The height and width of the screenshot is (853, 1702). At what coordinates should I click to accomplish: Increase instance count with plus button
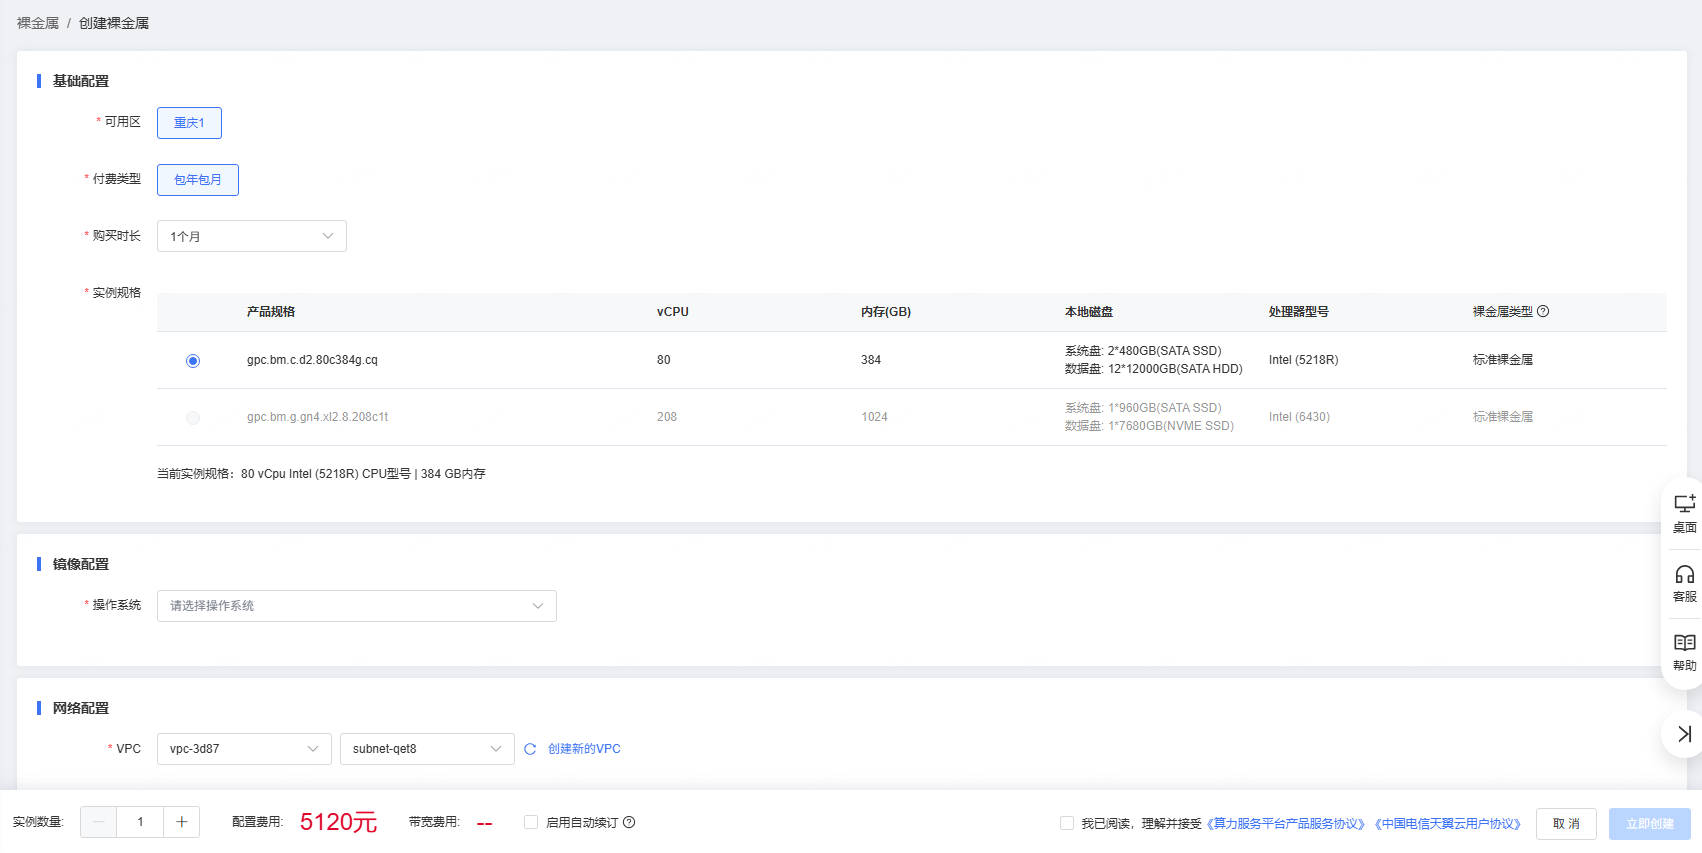pyautogui.click(x=181, y=822)
